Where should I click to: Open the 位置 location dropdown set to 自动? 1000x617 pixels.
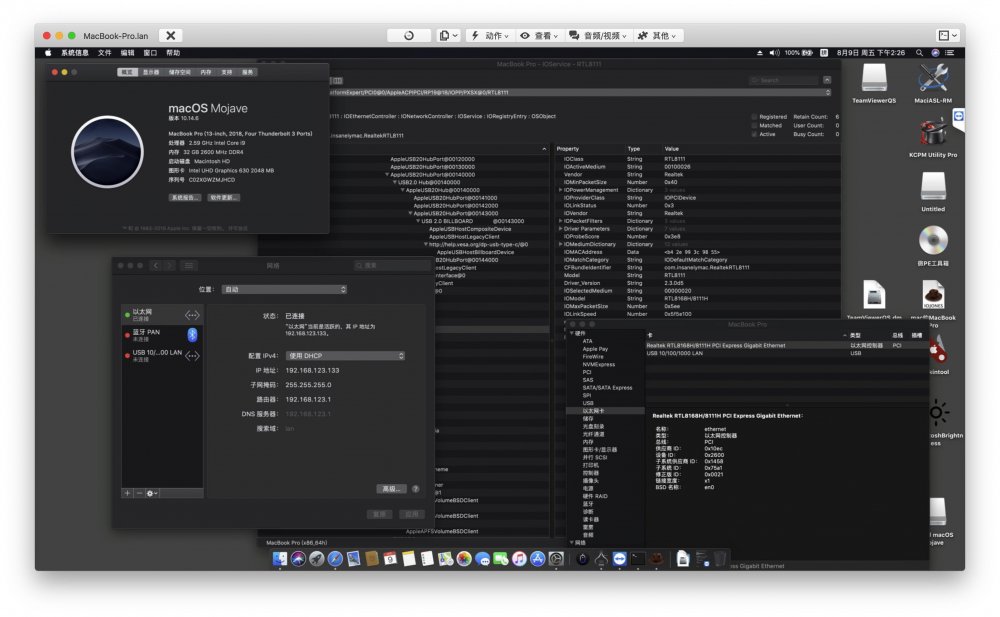[284, 290]
